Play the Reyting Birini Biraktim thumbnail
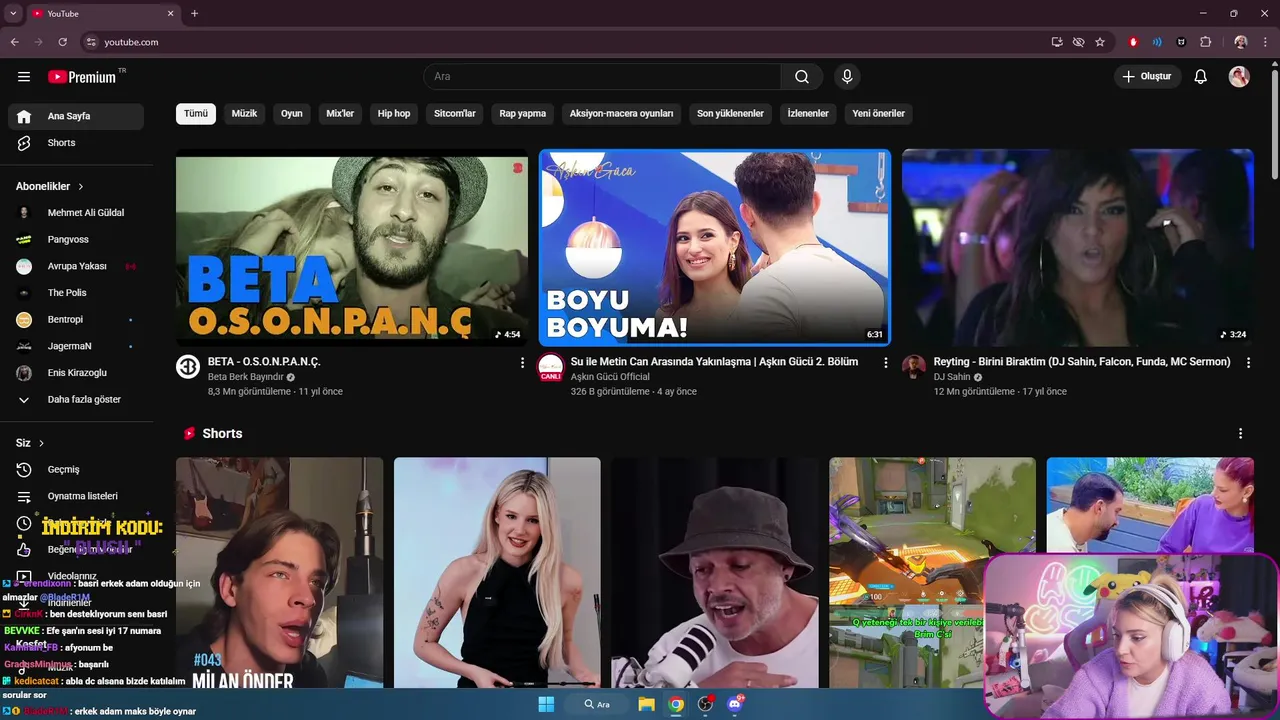This screenshot has height=720, width=1280. [x=1078, y=248]
